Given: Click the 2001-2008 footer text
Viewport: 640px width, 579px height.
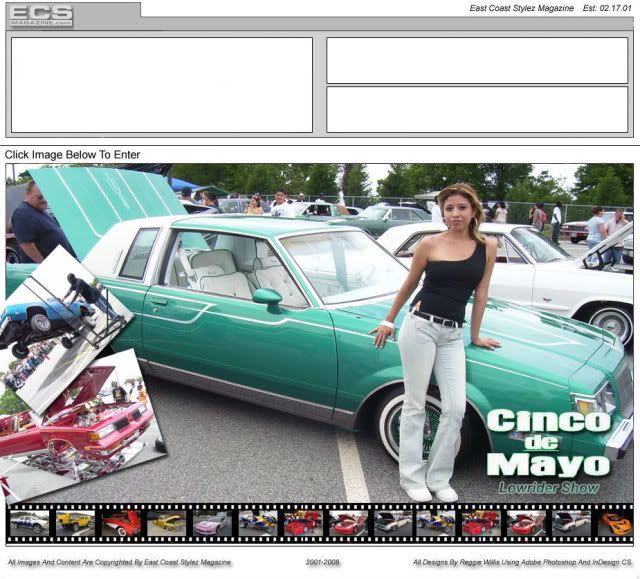Looking at the screenshot, I should pos(323,562).
